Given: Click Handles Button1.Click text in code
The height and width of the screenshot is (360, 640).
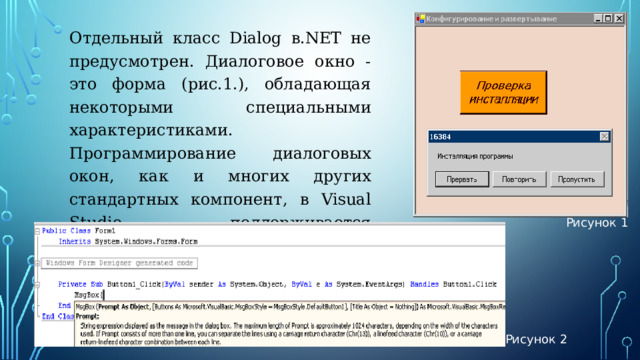Looking at the screenshot, I should click(453, 284).
